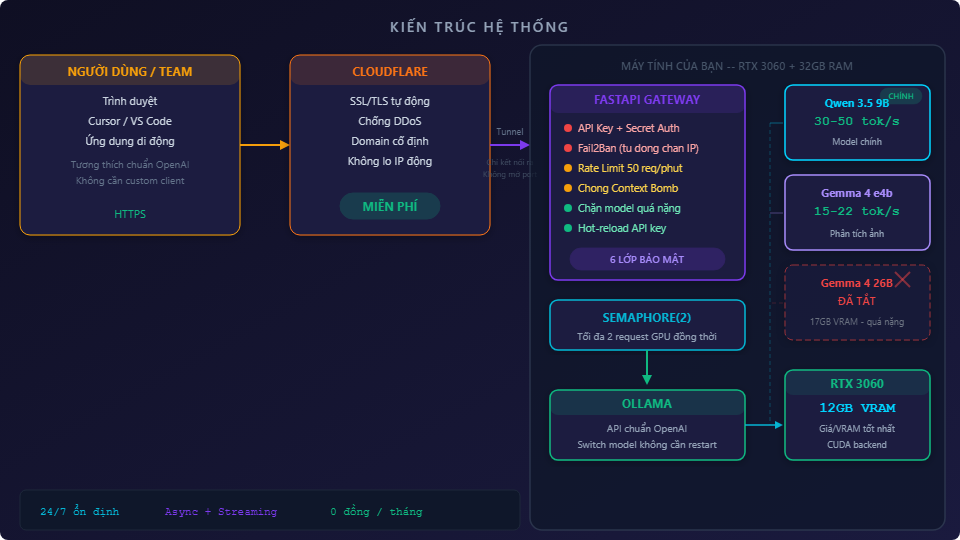Click the Gemma 4 26B model name
Image resolution: width=960 pixels, height=540 pixels.
click(x=857, y=283)
